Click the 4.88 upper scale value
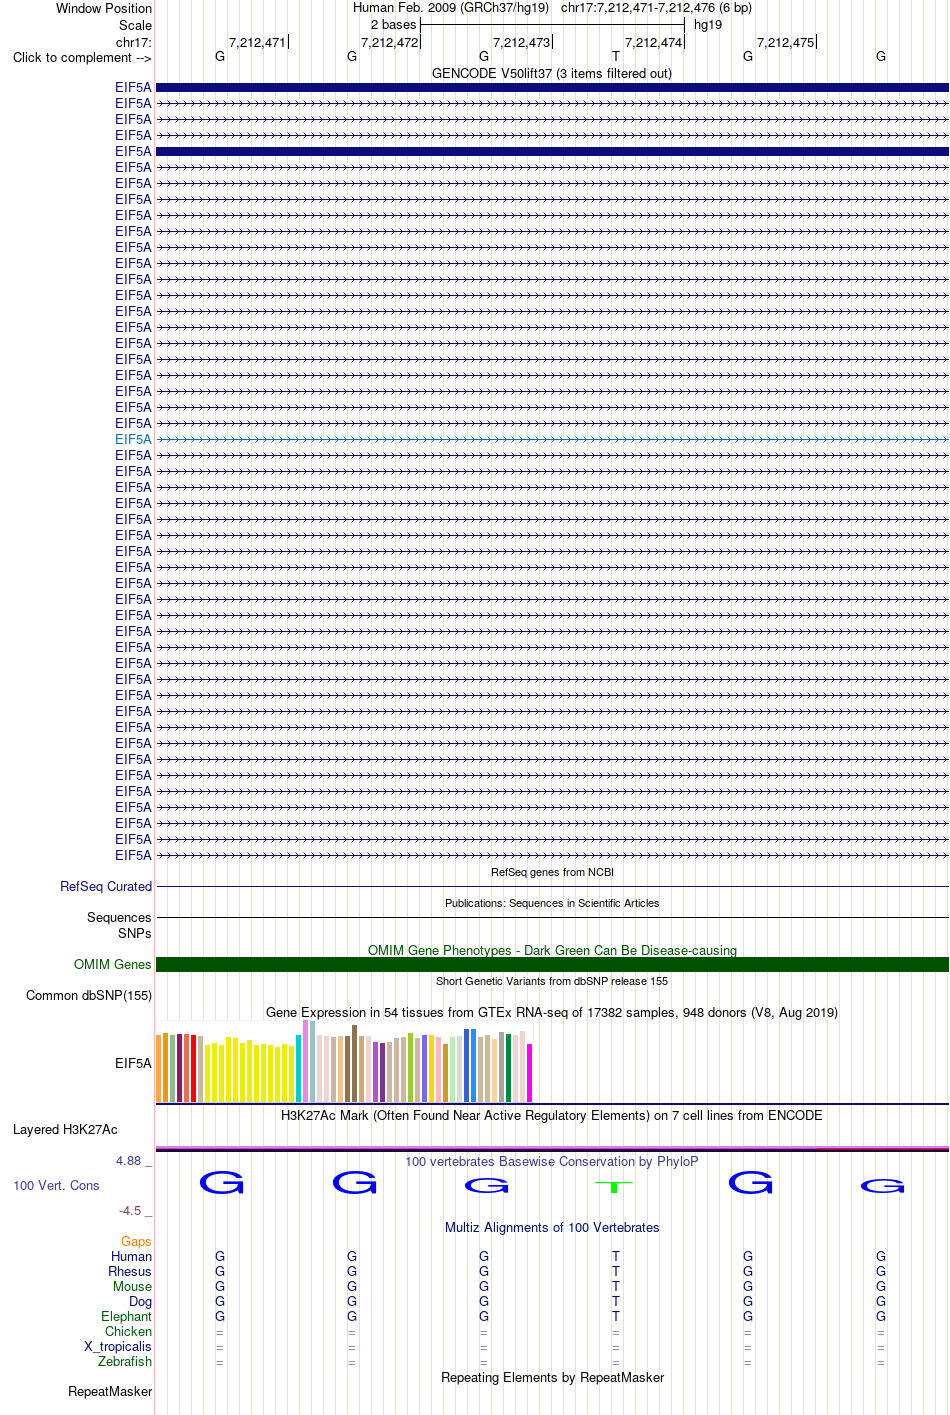The height and width of the screenshot is (1415, 950). [x=129, y=1160]
